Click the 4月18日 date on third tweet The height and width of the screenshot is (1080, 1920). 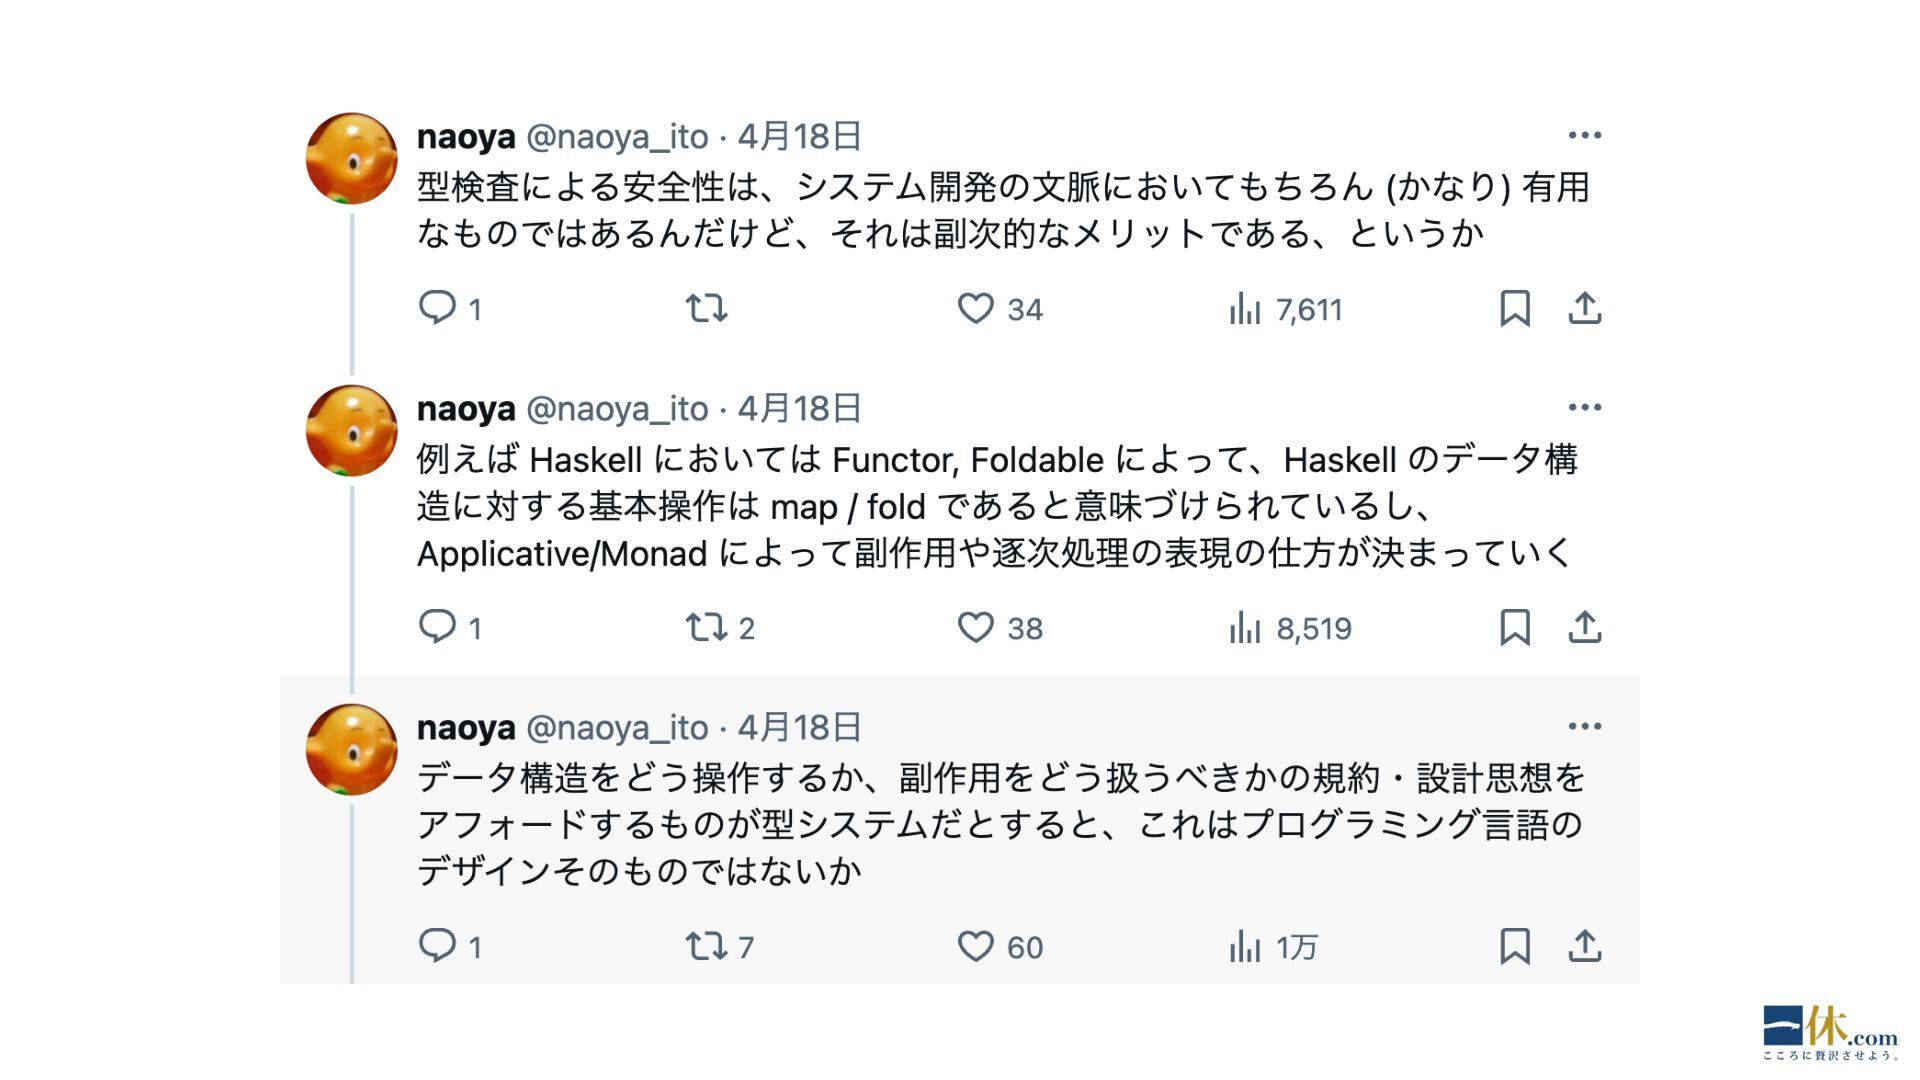point(799,727)
